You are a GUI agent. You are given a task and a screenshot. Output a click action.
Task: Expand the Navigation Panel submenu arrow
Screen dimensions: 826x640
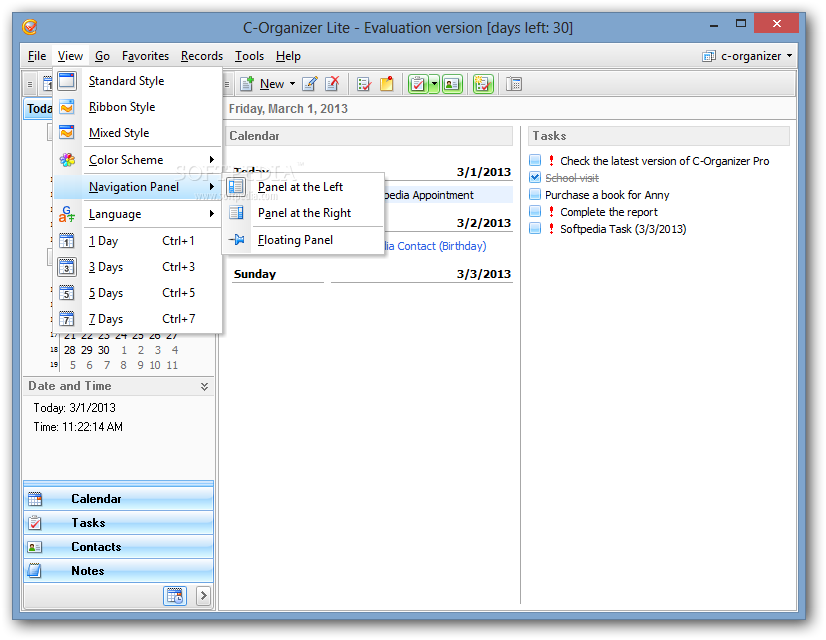pos(212,186)
